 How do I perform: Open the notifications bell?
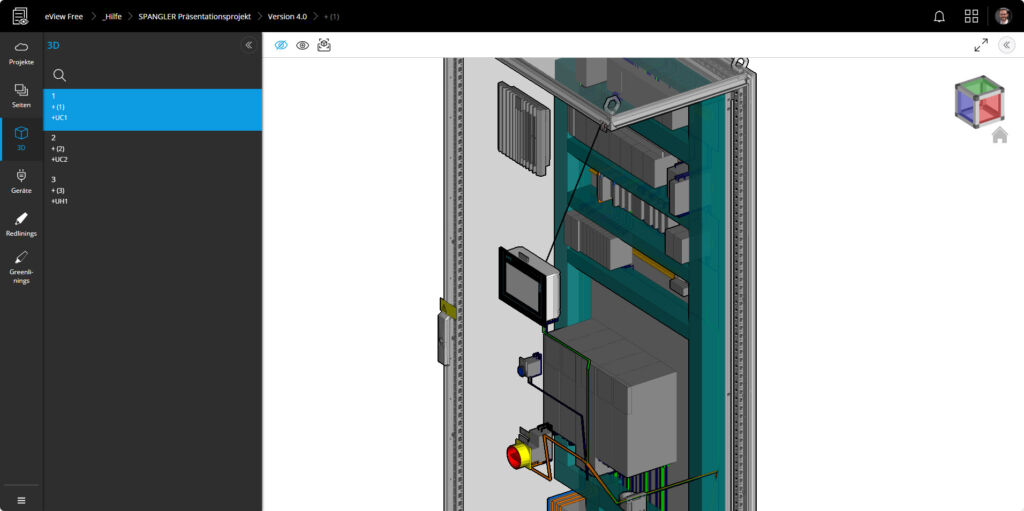939,16
